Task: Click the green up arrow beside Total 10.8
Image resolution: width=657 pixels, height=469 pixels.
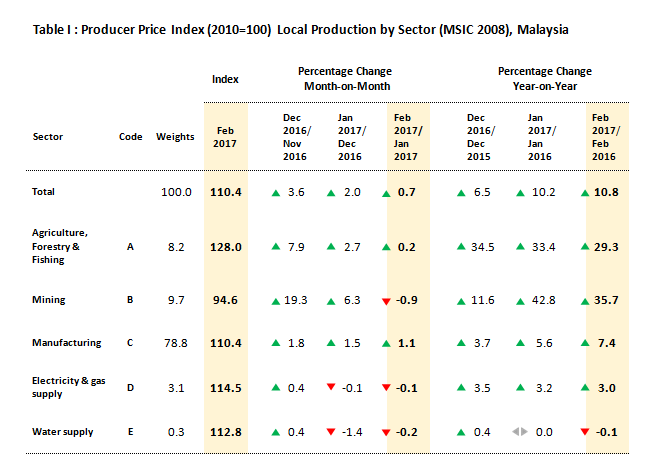Action: 586,192
